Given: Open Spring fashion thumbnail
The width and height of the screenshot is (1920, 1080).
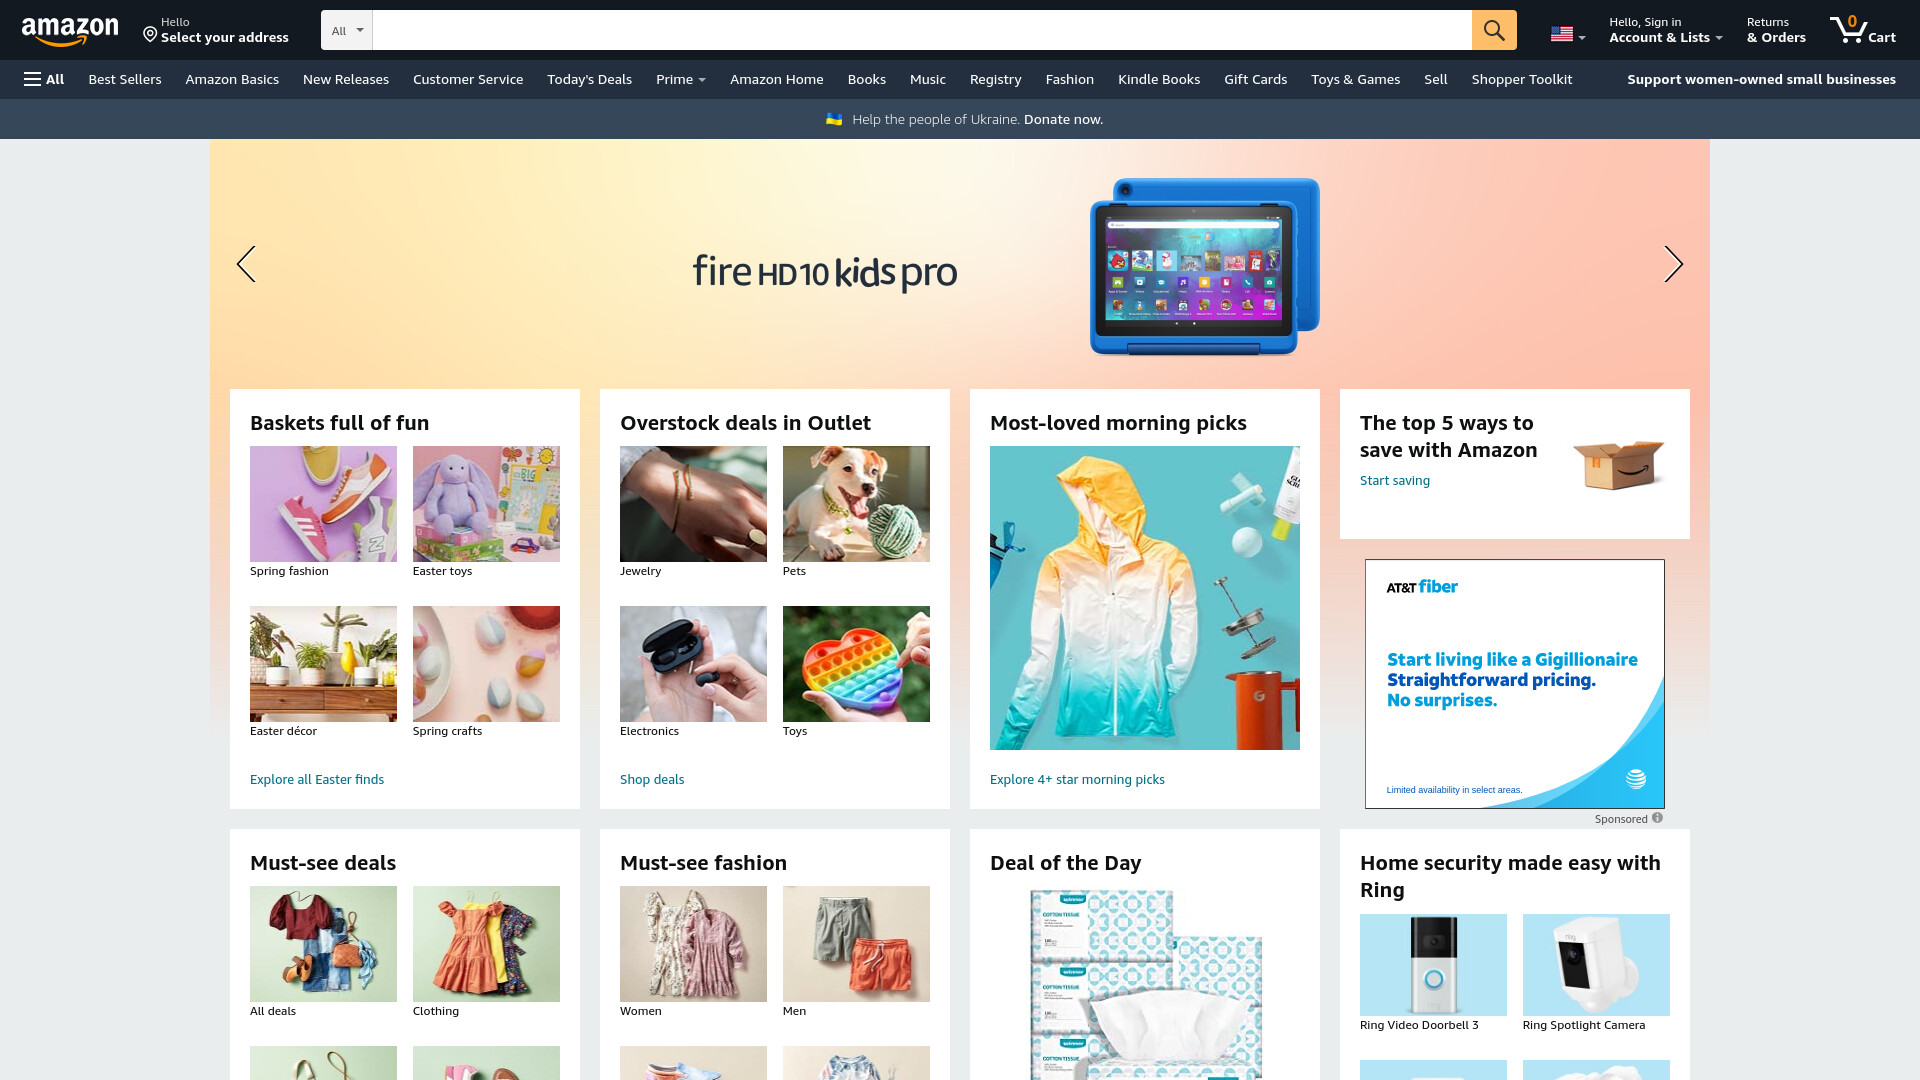Looking at the screenshot, I should [323, 504].
